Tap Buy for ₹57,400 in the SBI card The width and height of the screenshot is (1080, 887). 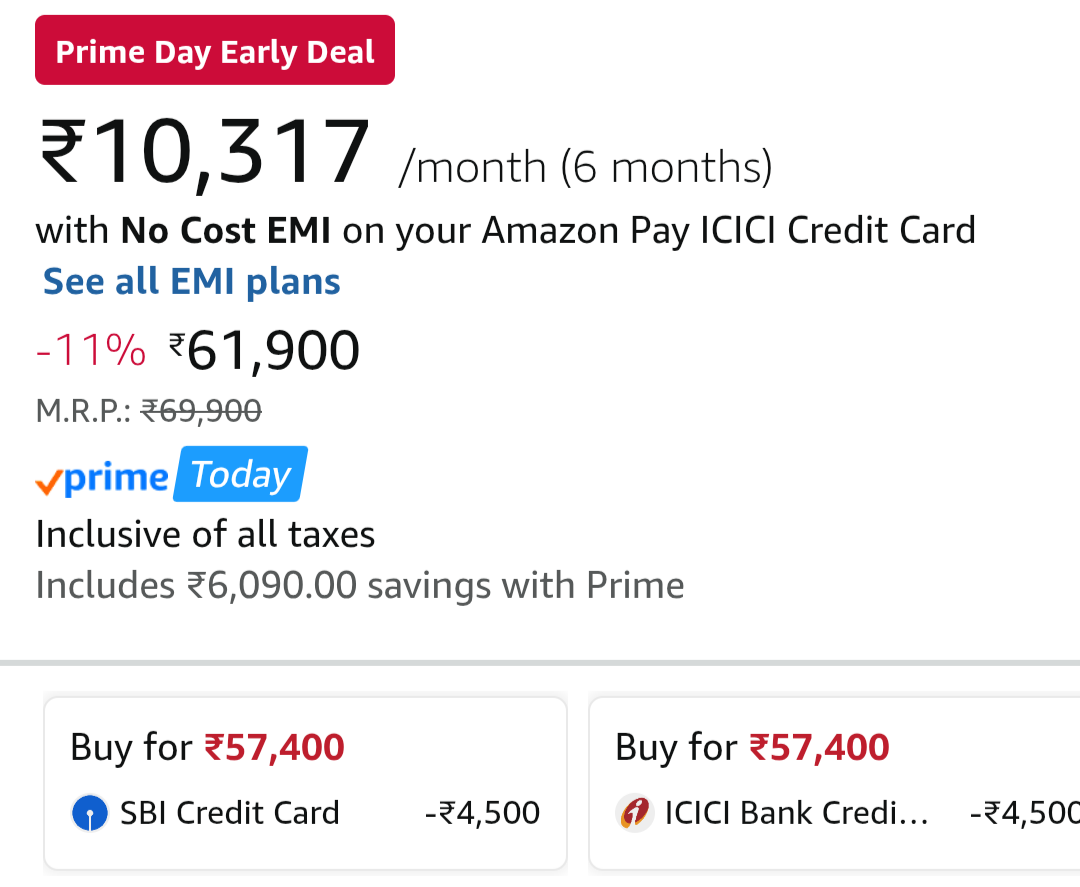(207, 747)
